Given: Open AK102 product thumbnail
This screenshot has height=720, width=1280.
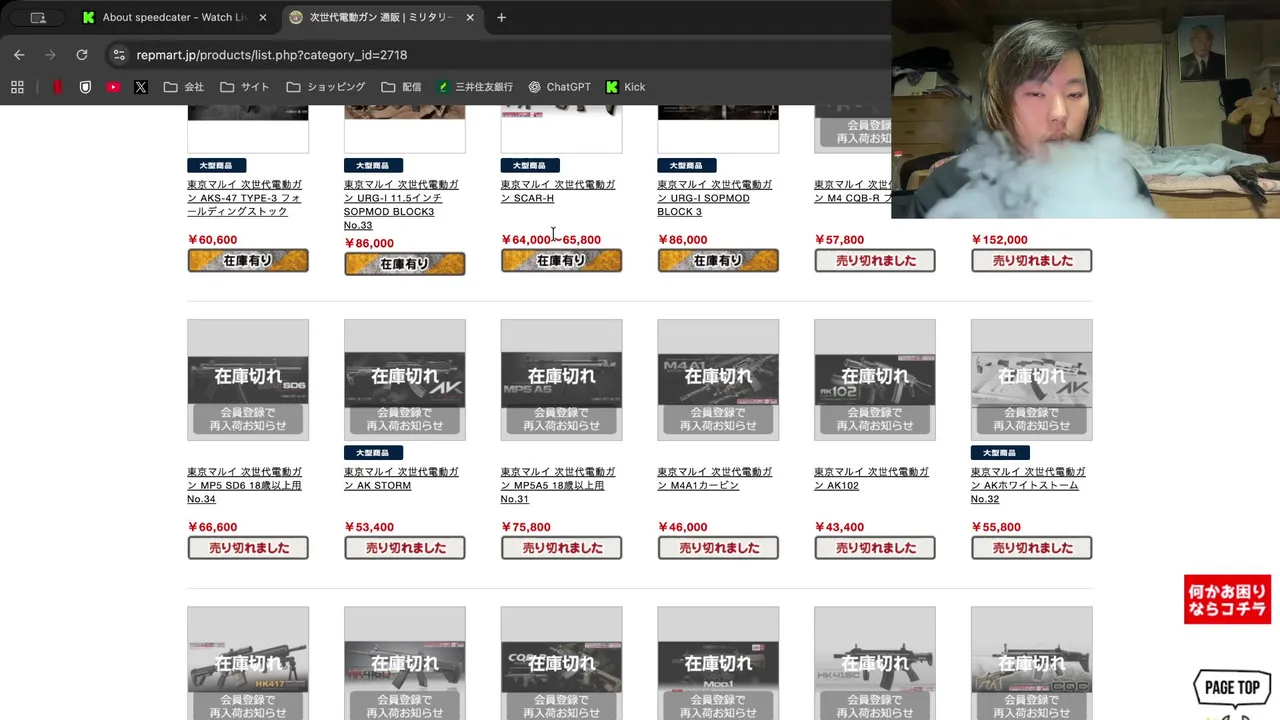Looking at the screenshot, I should pyautogui.click(x=875, y=380).
